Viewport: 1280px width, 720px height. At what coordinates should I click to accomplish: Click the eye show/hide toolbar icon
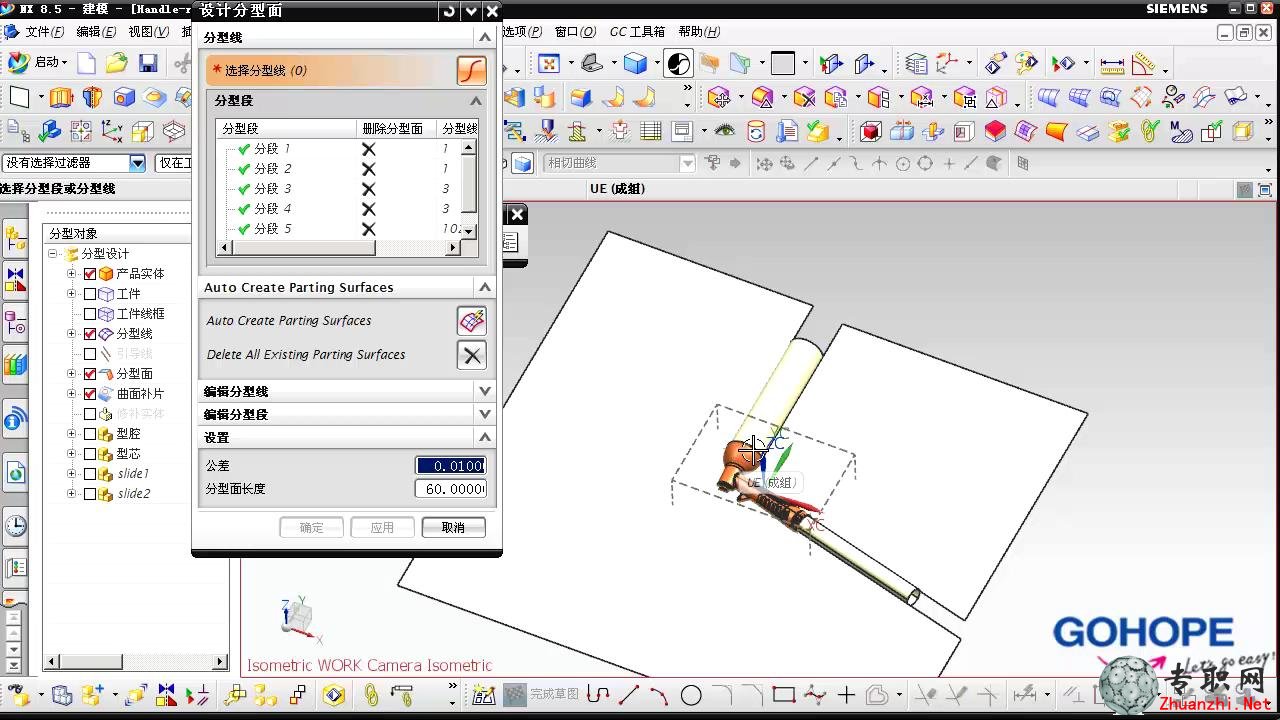pos(724,131)
